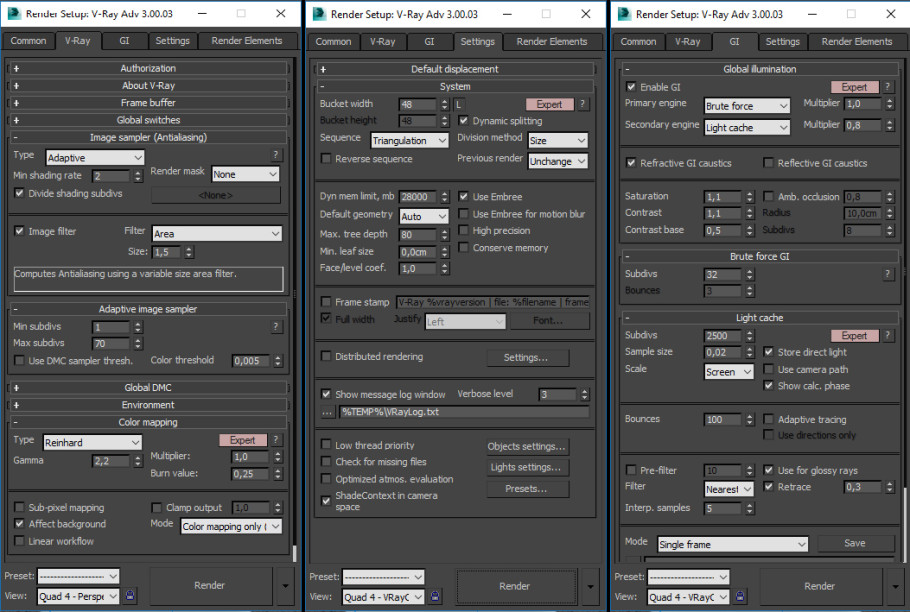Toggle the Image filter checkbox
Screen dimensions: 910x612
coord(19,231)
